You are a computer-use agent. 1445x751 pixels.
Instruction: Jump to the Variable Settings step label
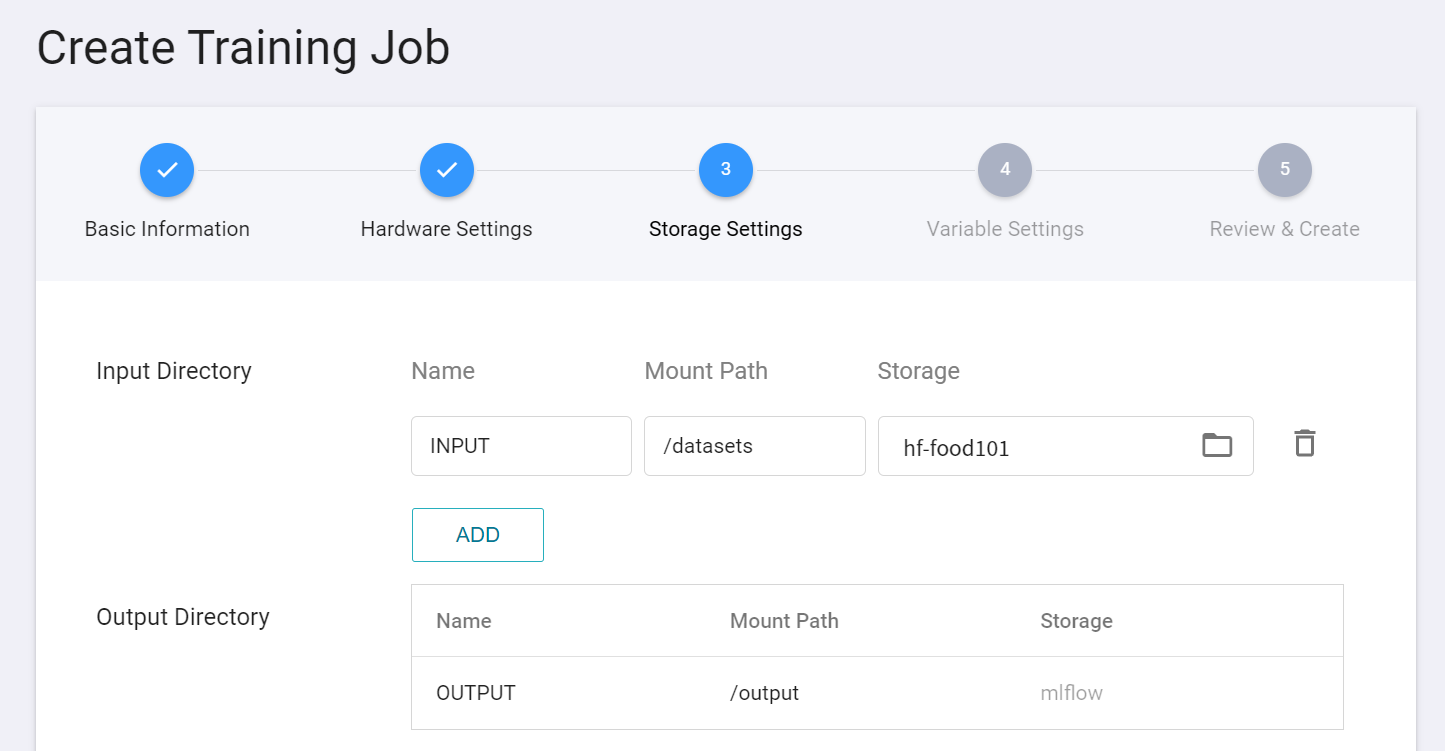point(1005,229)
